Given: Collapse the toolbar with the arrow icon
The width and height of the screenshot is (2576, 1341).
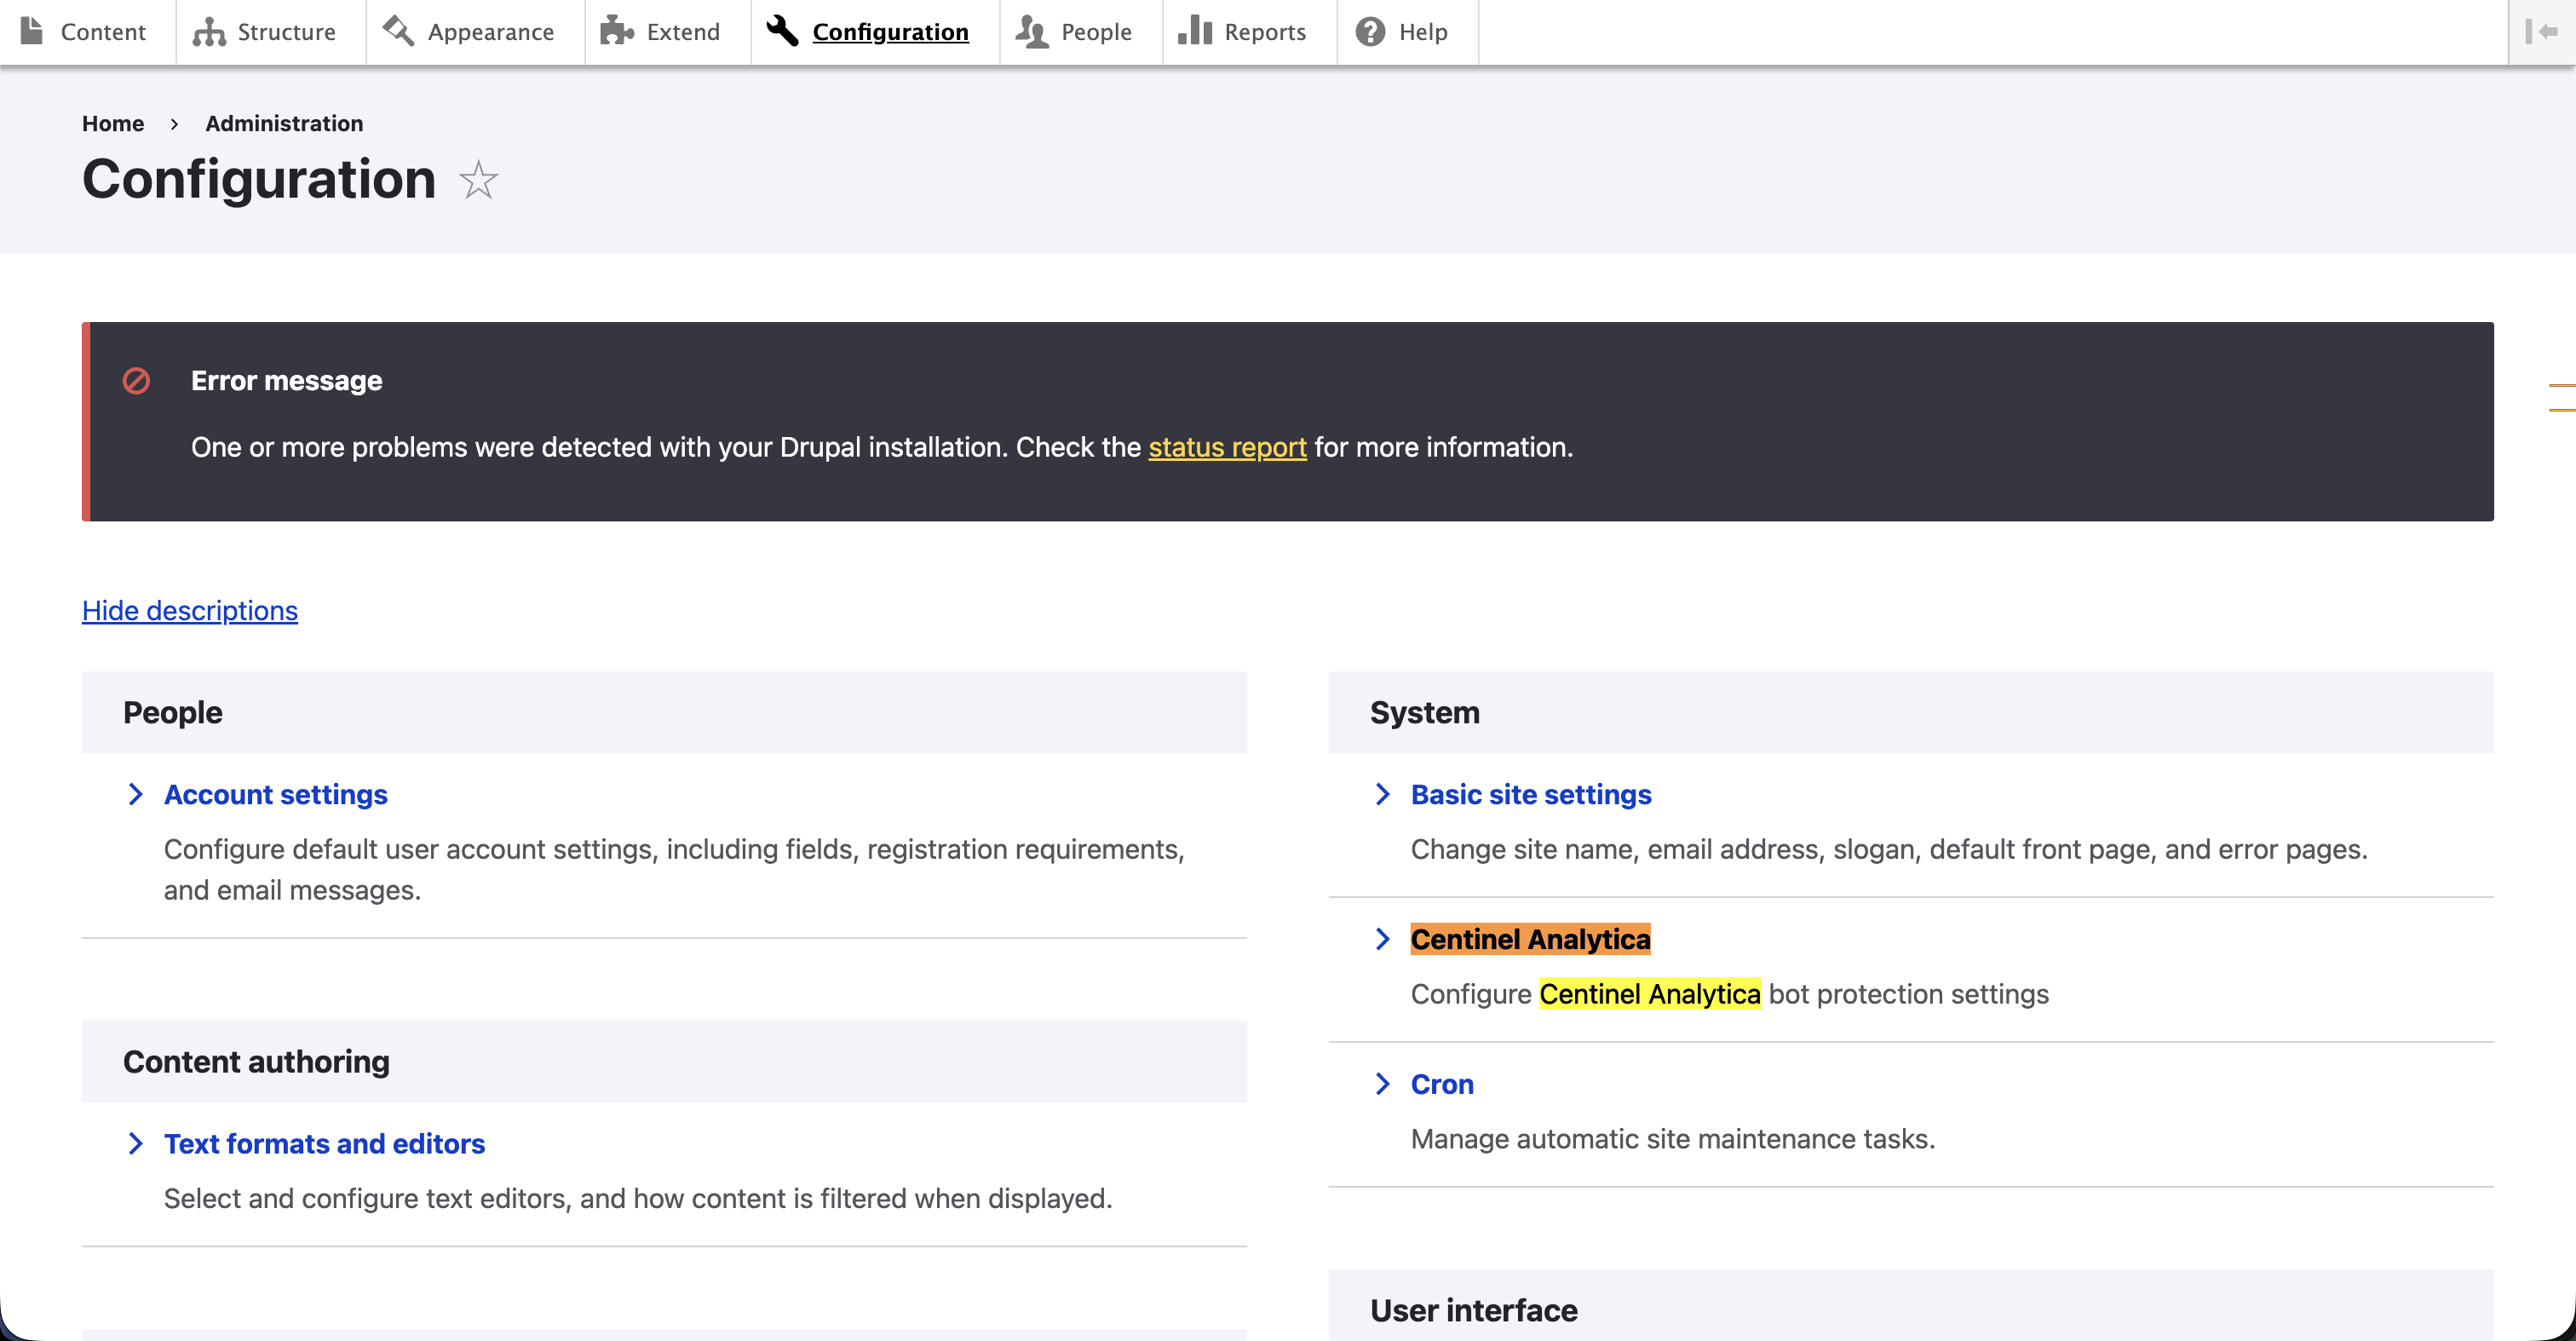Looking at the screenshot, I should (2541, 31).
